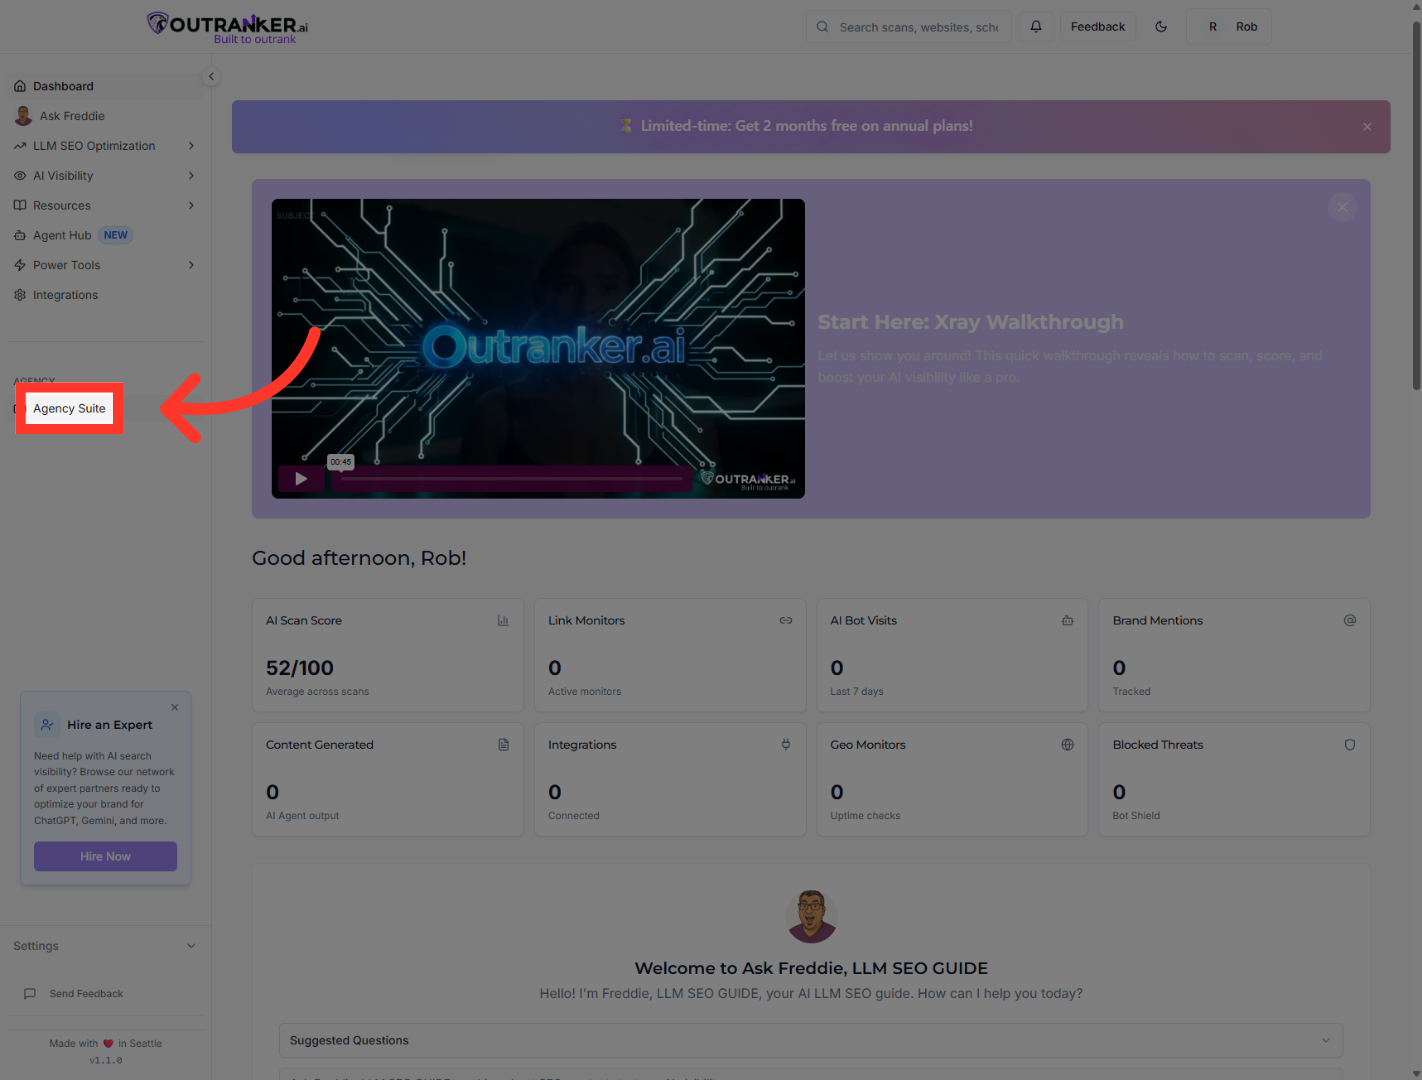Click the "Good afternoon, Rob!" greeting
This screenshot has width=1422, height=1080.
click(359, 558)
